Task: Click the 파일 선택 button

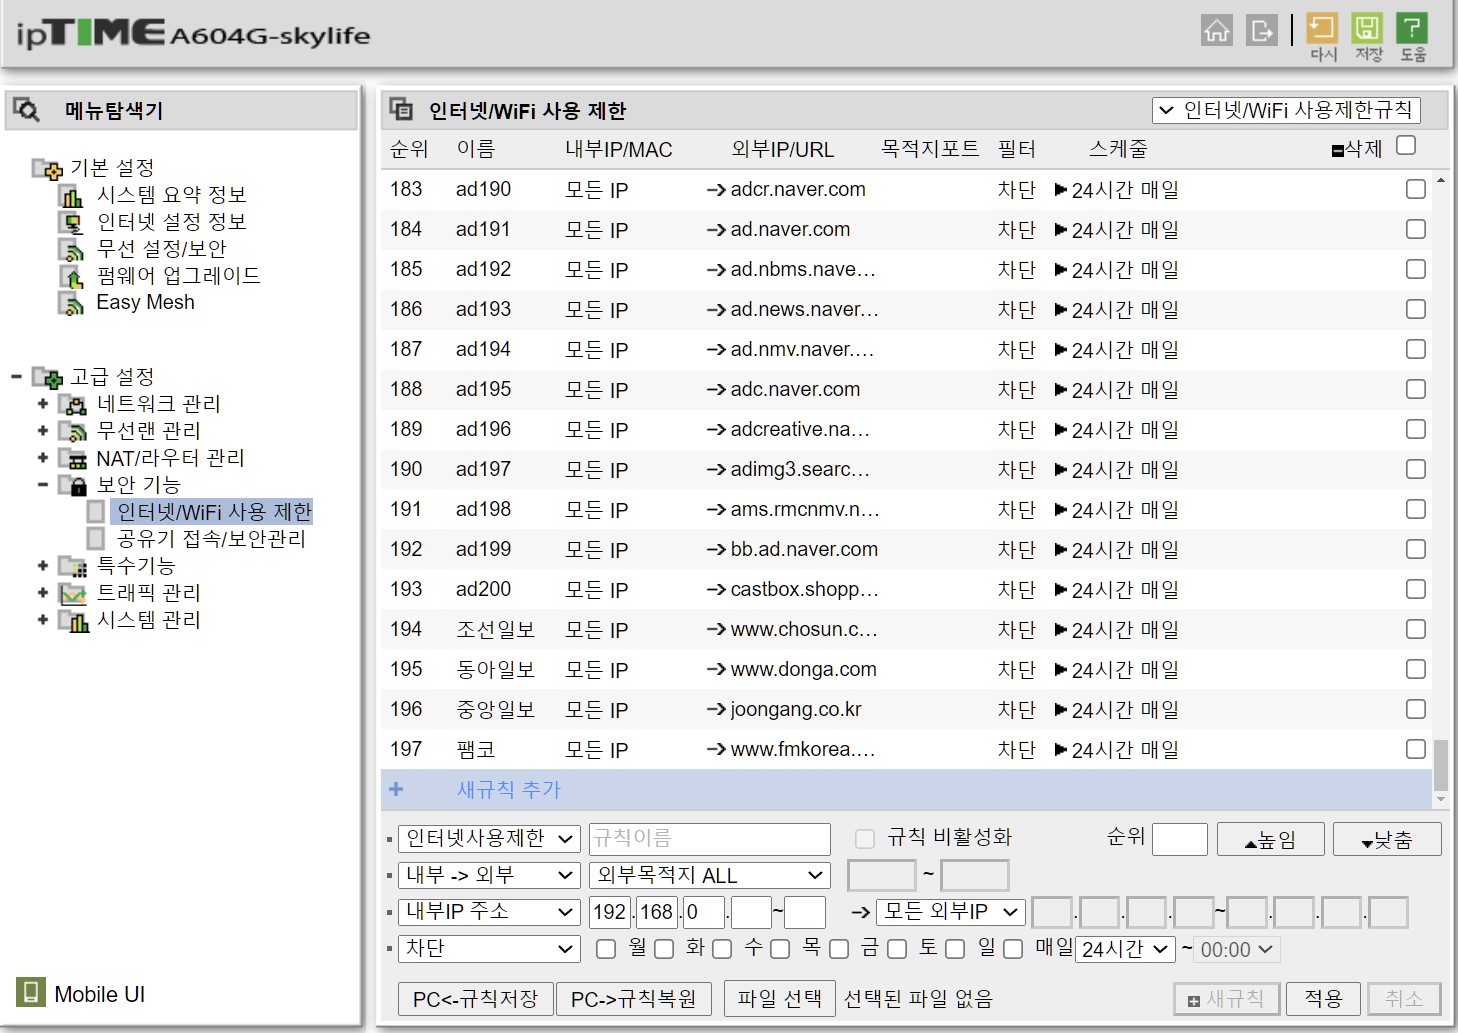Action: [779, 998]
